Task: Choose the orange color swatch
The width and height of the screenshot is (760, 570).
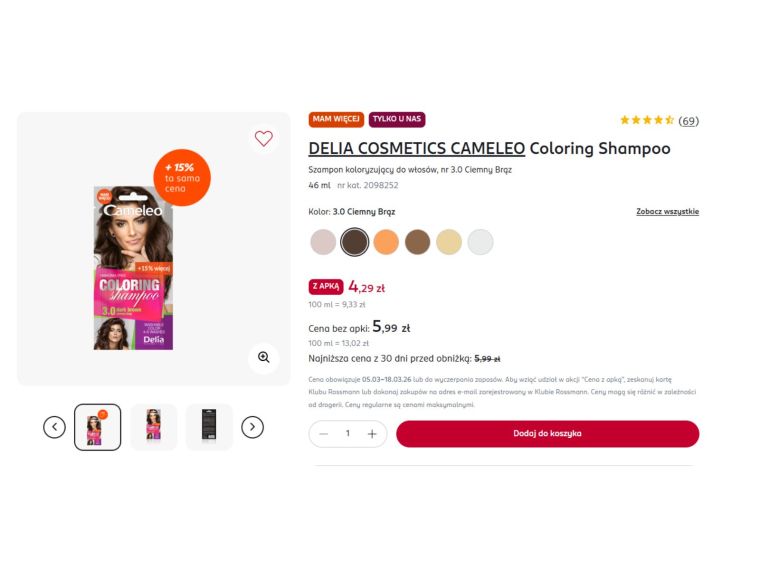Action: tap(386, 242)
